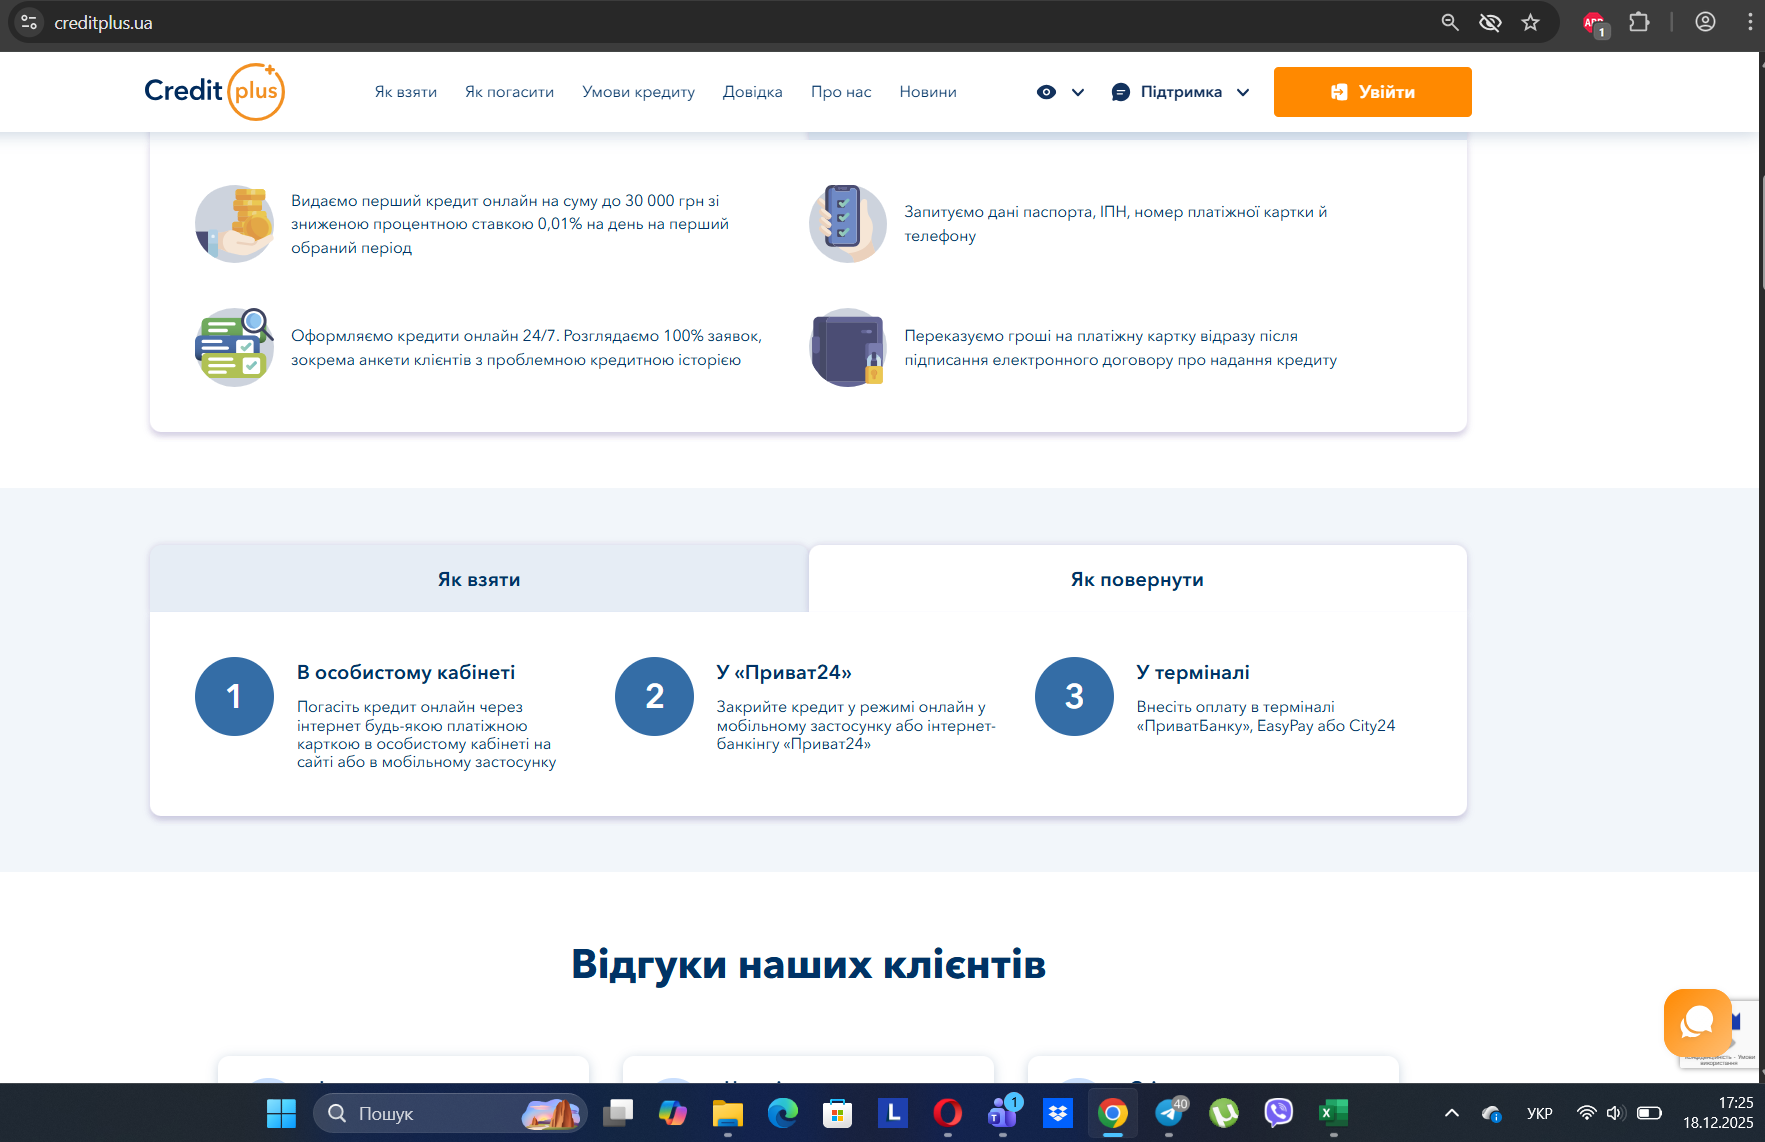Screen dimensions: 1765x1142
Task: Expand the Підтримка dropdown chevron
Action: click(1243, 92)
